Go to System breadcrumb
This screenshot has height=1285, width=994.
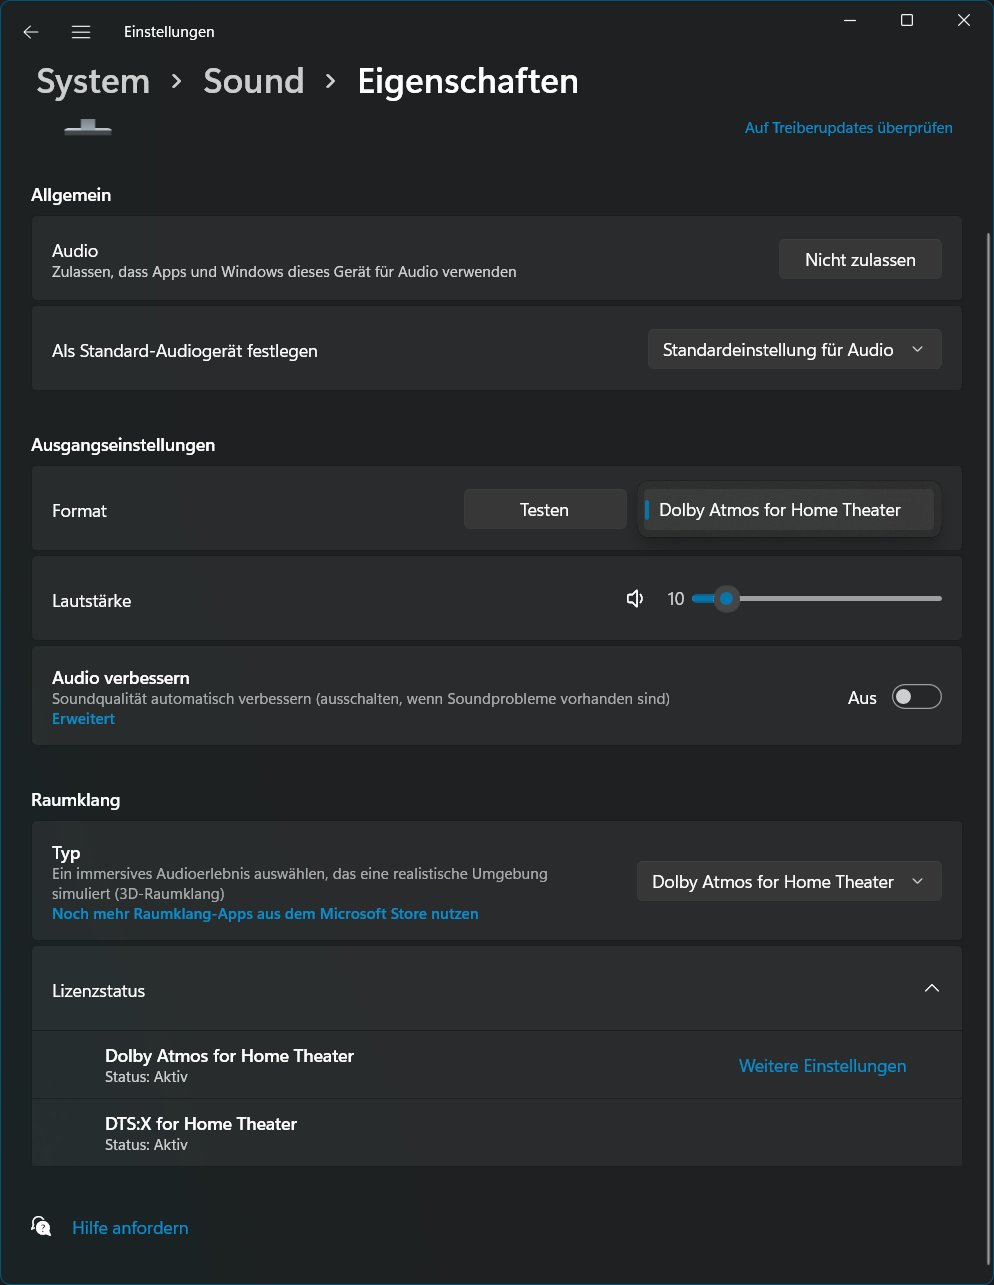[93, 81]
